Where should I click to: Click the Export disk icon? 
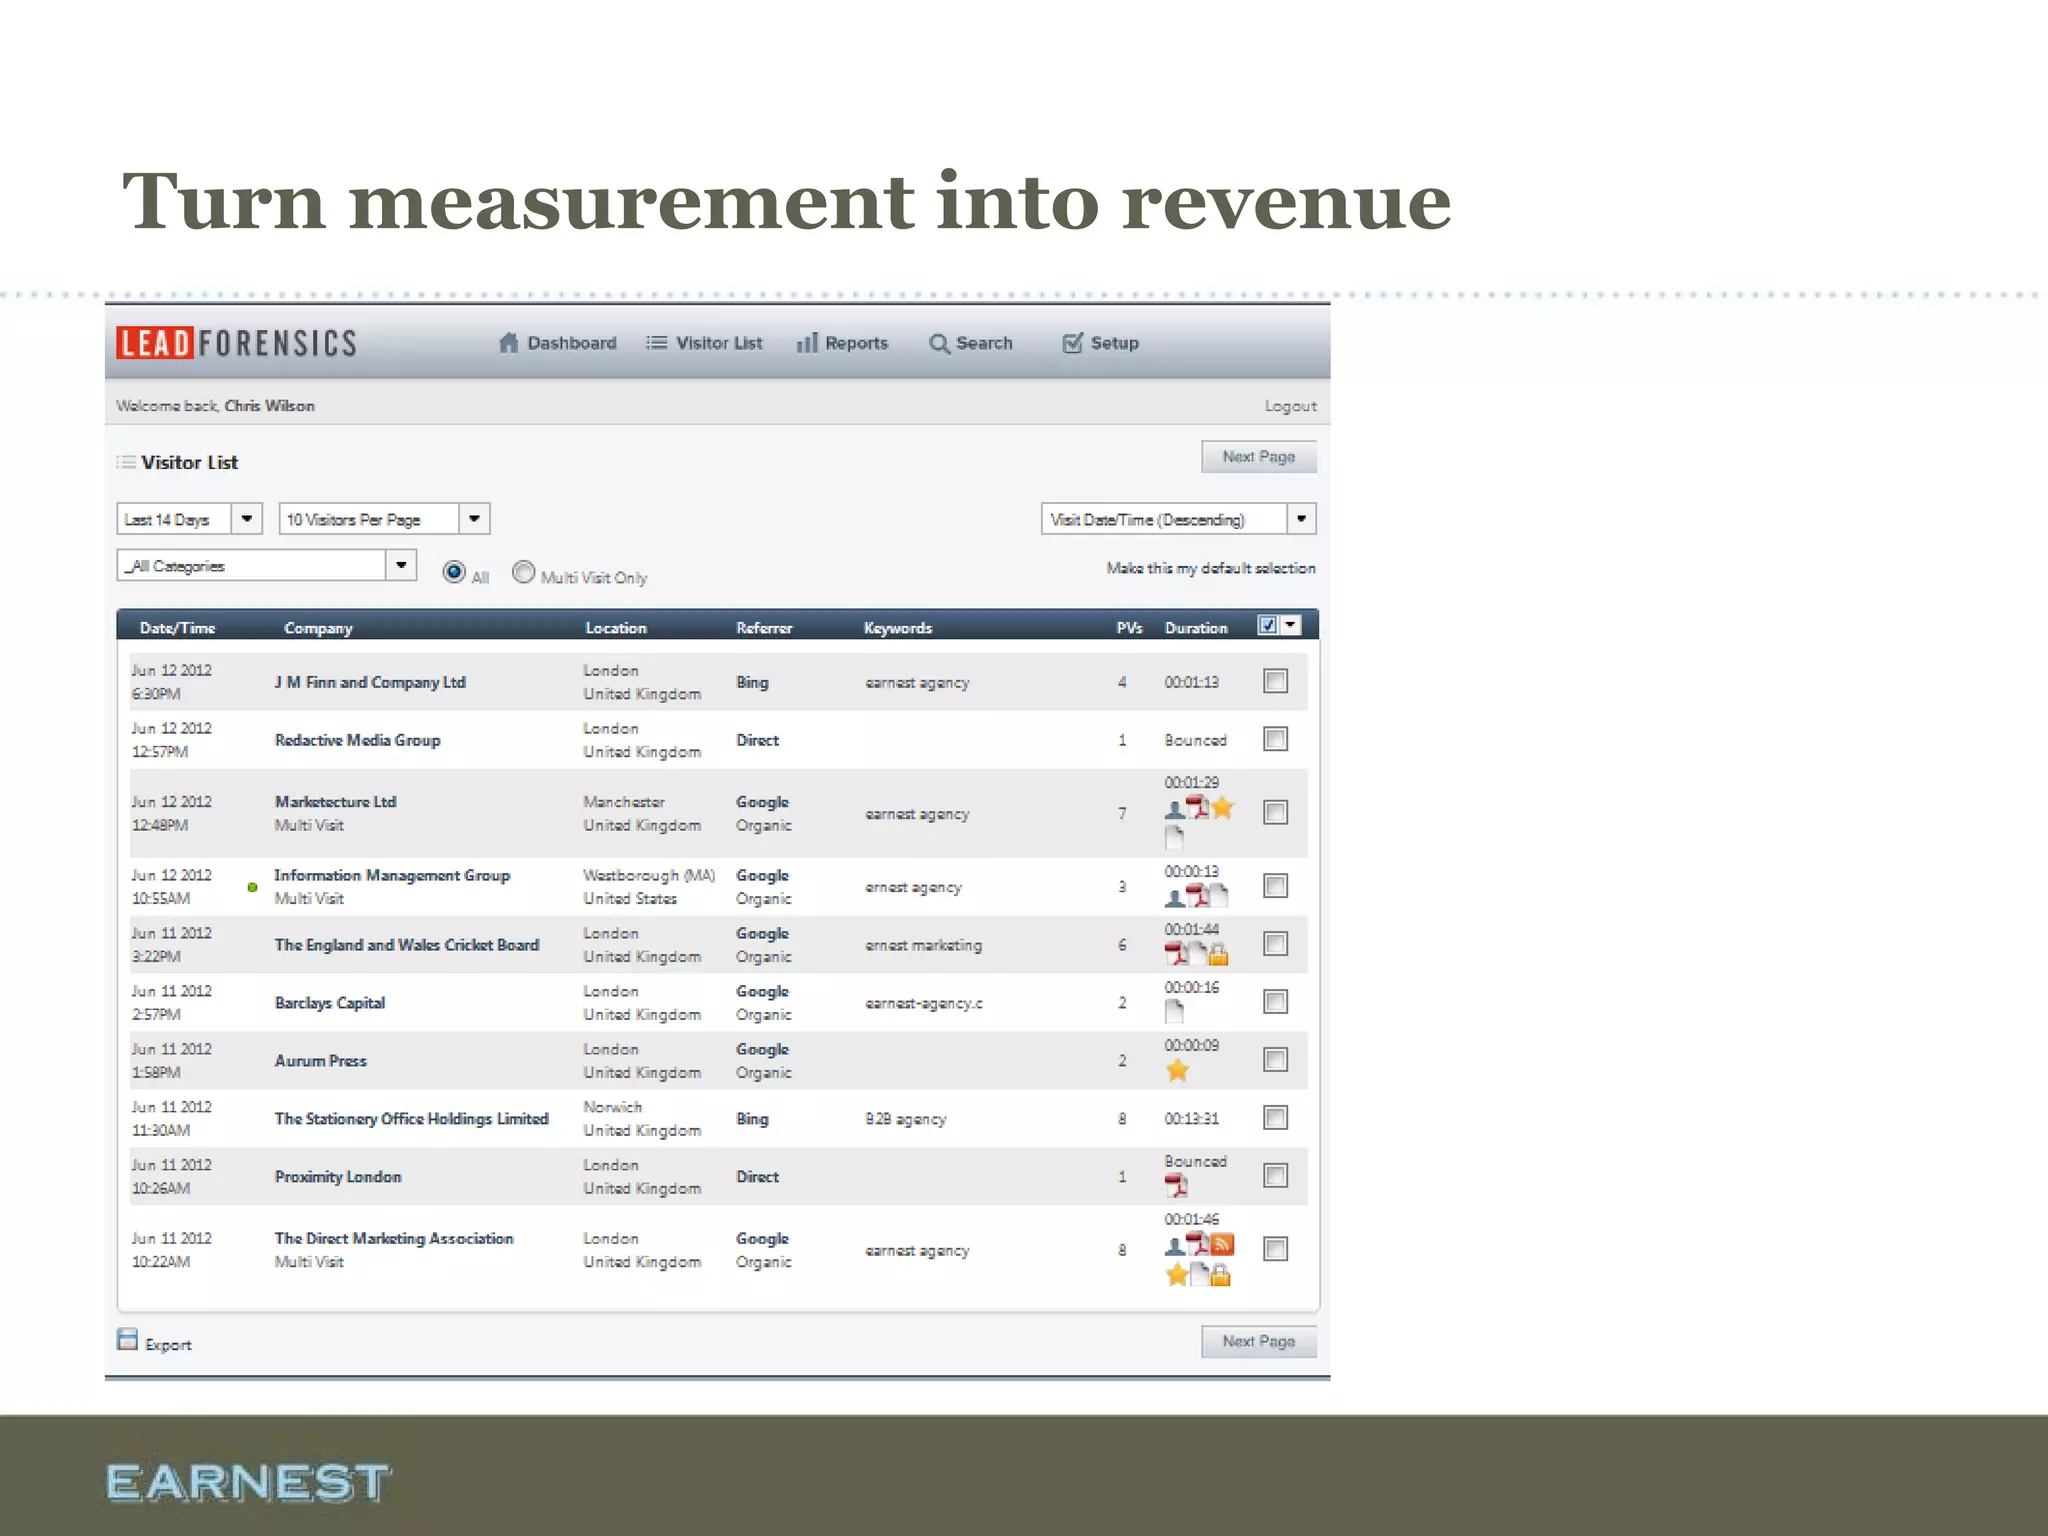[127, 1339]
